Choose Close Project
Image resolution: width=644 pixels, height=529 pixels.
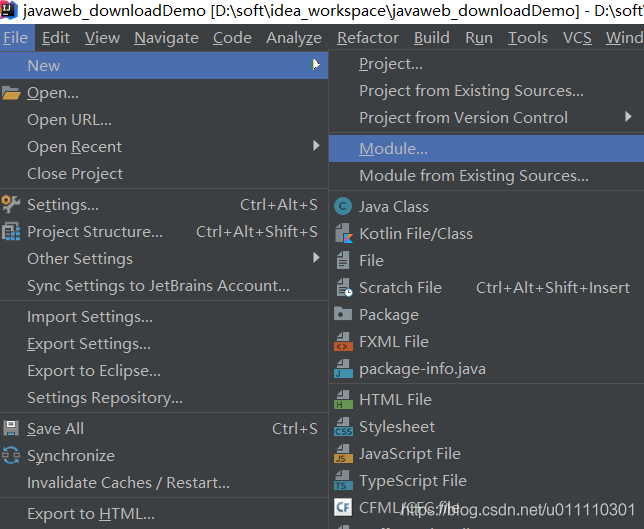click(x=164, y=173)
